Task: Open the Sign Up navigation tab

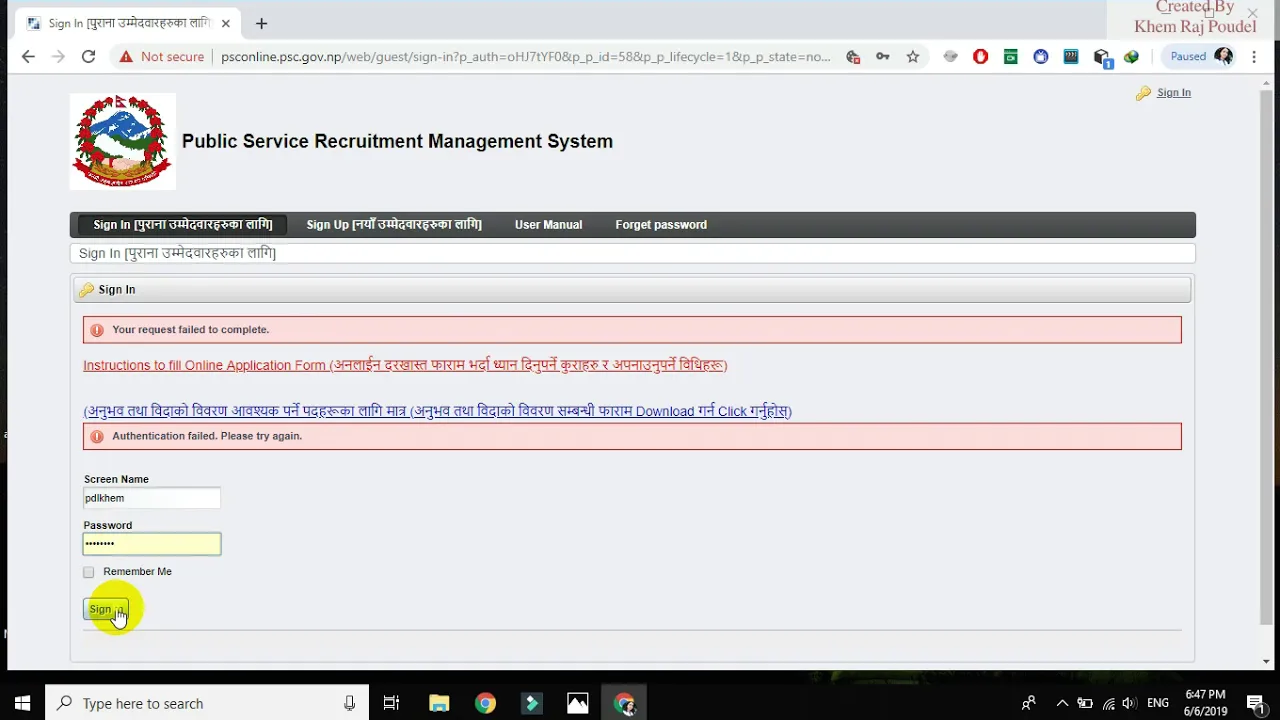Action: click(x=394, y=225)
